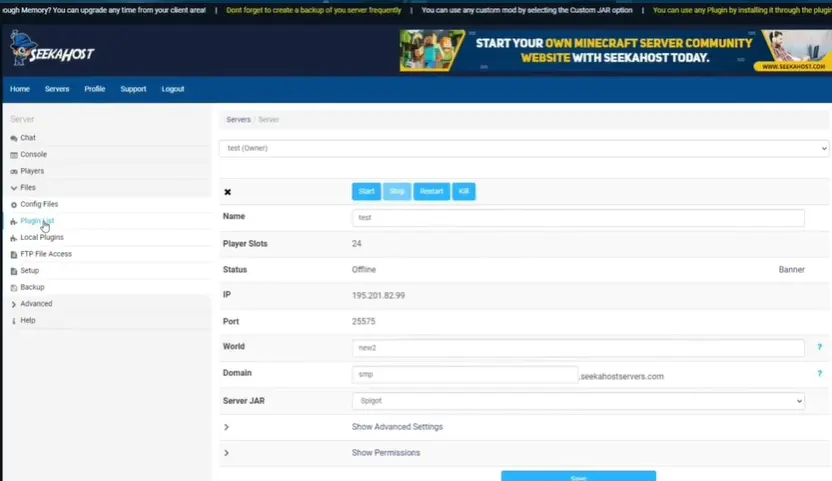Click the Stop server button
The image size is (832, 481).
[x=397, y=192]
